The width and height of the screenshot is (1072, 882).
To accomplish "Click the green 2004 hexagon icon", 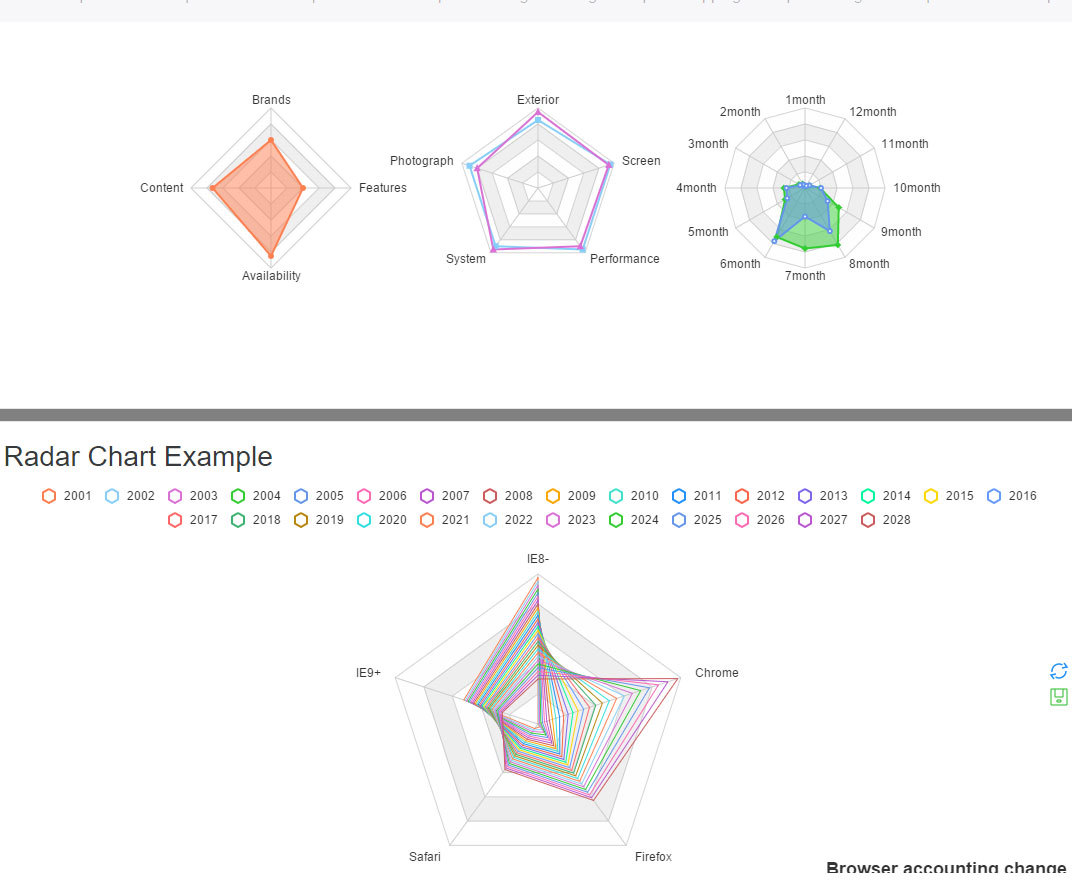I will (x=238, y=495).
